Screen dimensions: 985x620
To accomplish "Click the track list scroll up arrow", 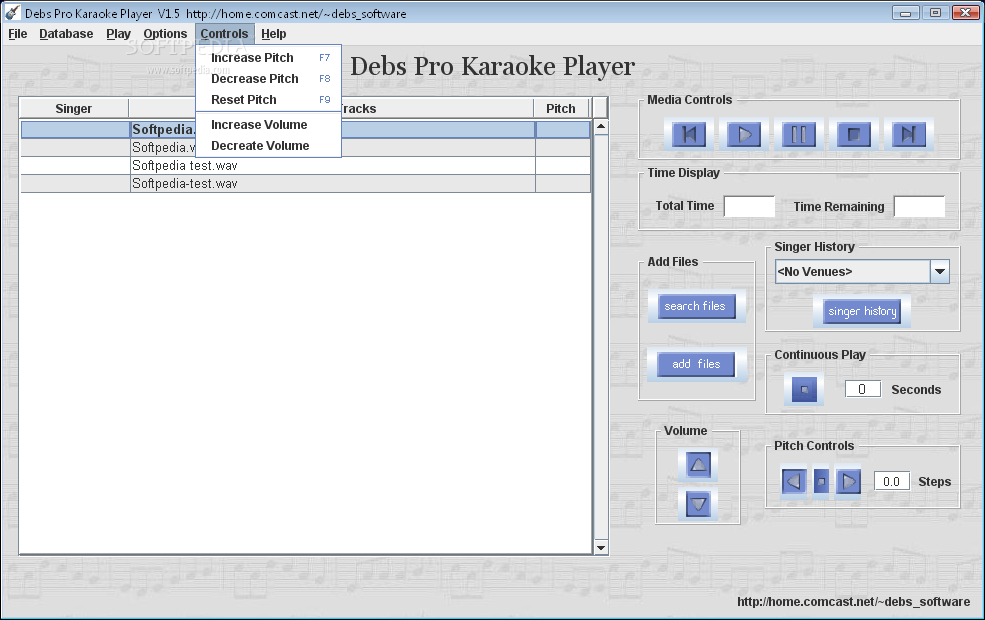I will point(601,126).
